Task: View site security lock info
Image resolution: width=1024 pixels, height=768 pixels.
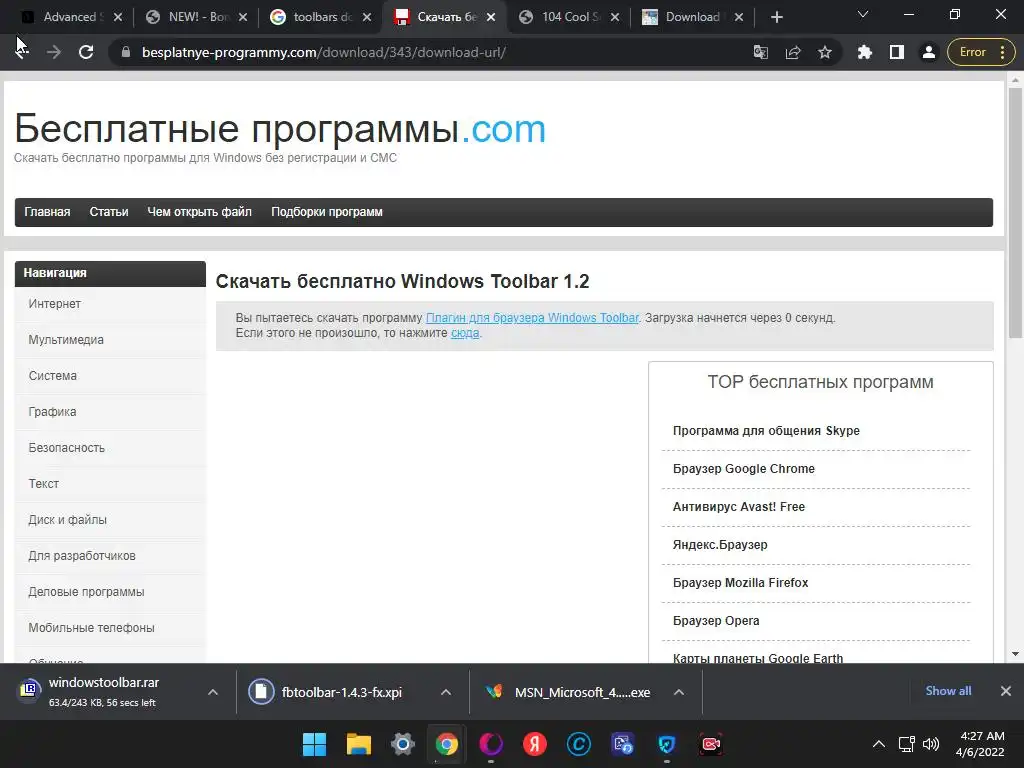Action: 126,52
